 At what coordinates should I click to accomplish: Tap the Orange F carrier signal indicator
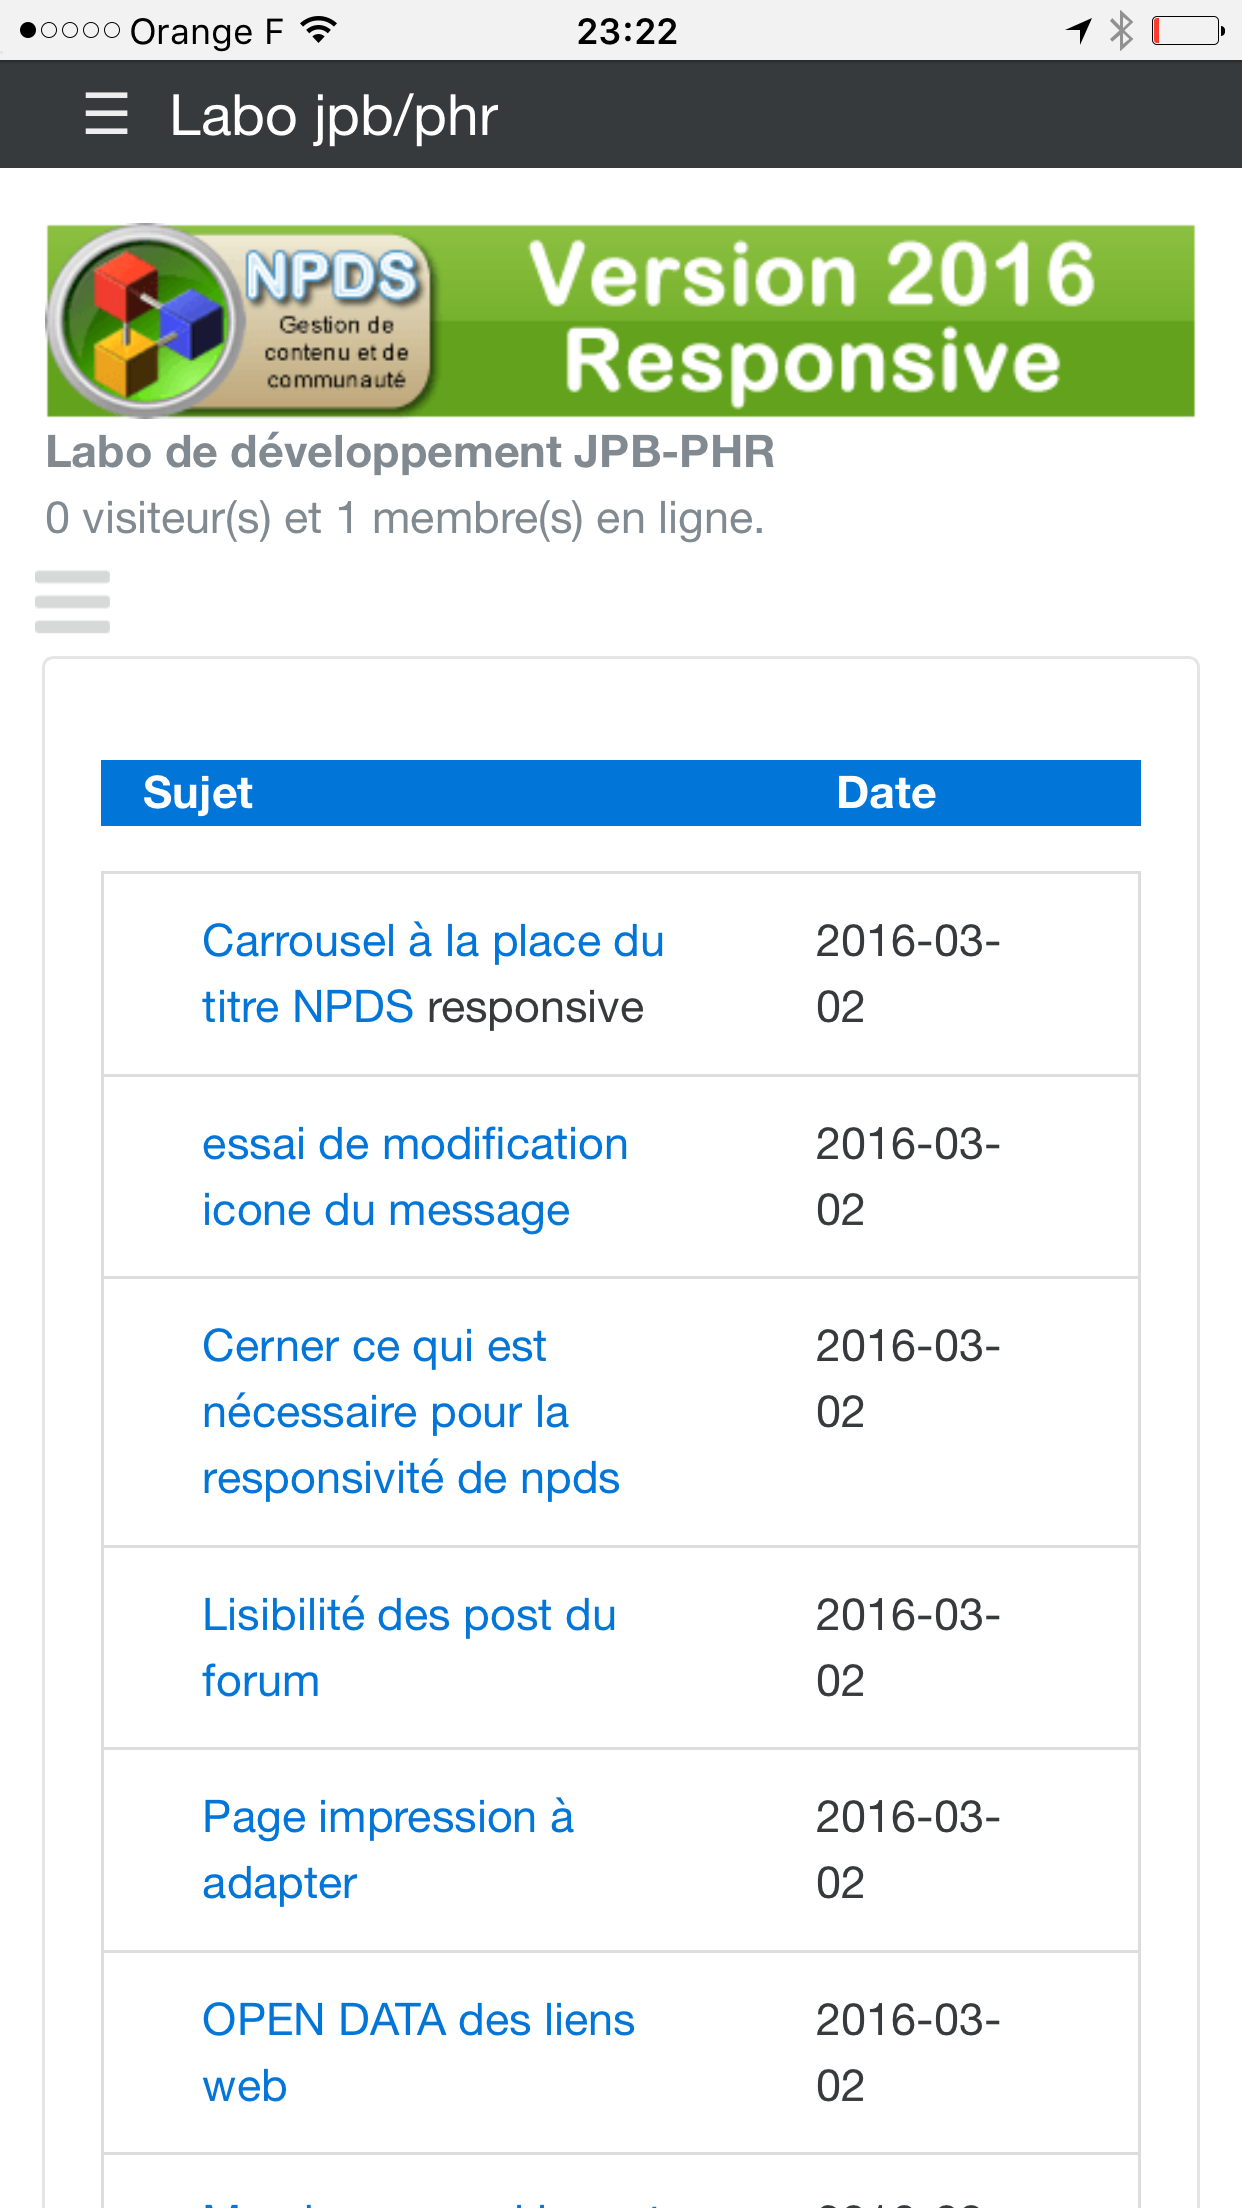pyautogui.click(x=151, y=31)
